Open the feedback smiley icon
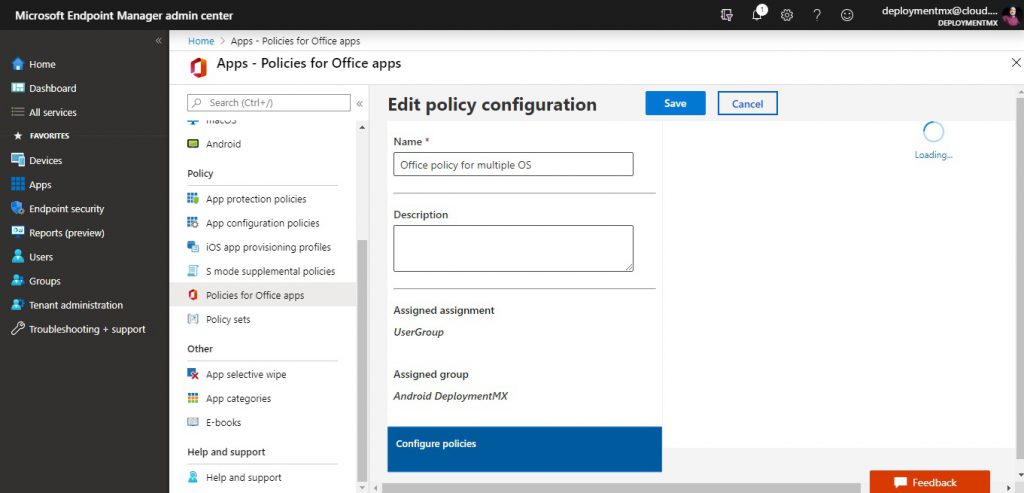Screen dimensions: 1024x493 (x=847, y=15)
